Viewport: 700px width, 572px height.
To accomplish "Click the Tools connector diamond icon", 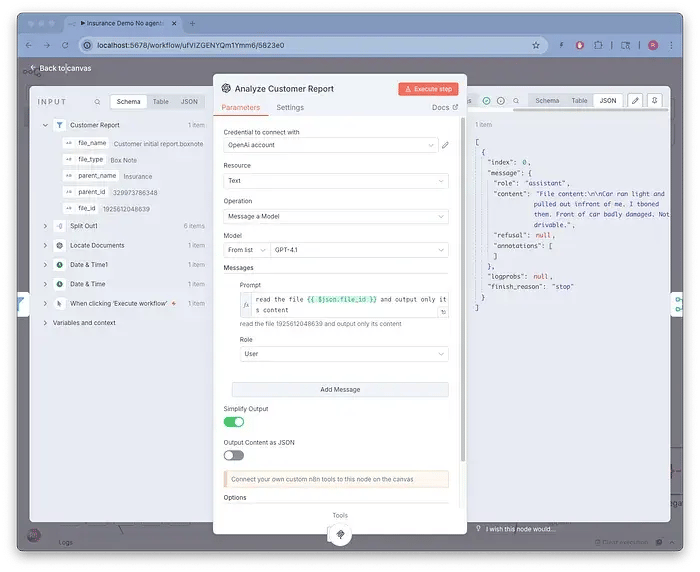I will 340,534.
